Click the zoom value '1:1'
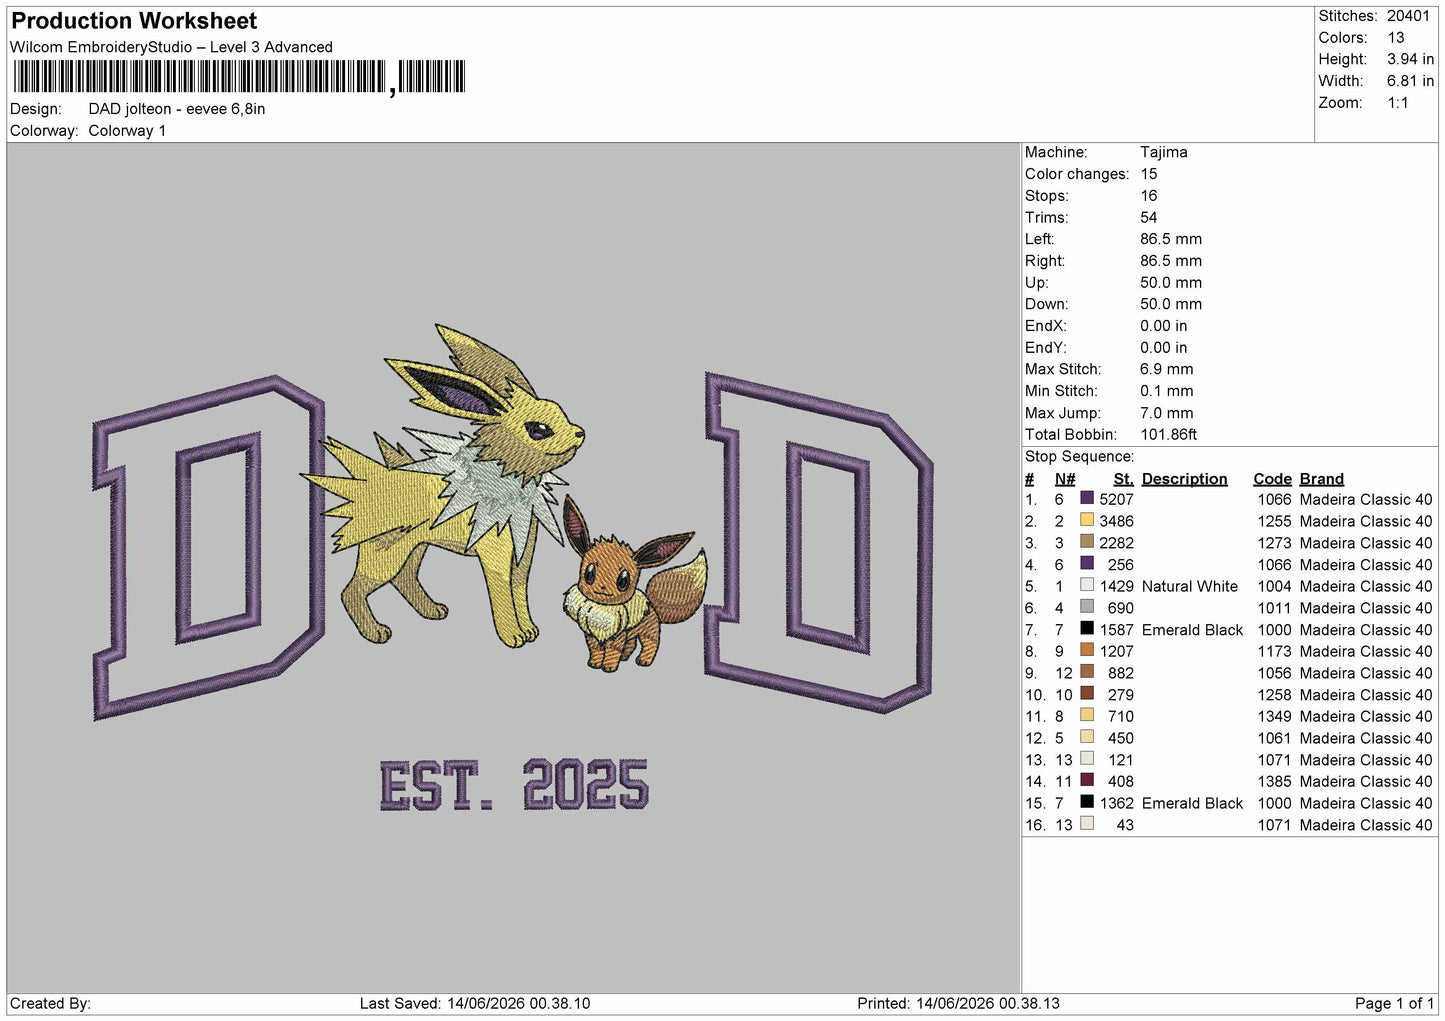Viewport: 1445px width, 1021px height. (1398, 103)
